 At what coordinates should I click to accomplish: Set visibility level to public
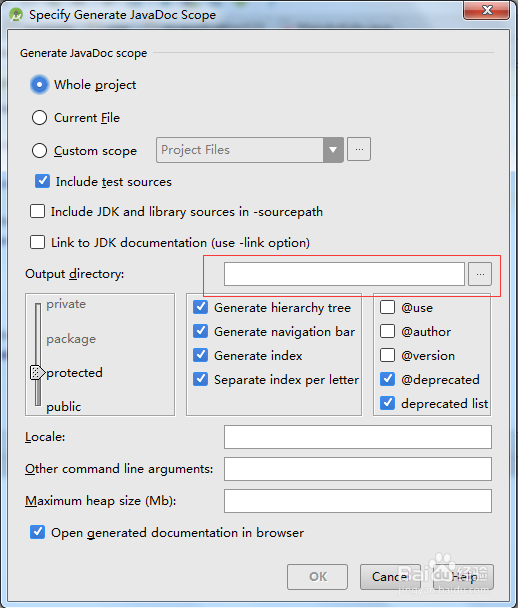pyautogui.click(x=64, y=407)
